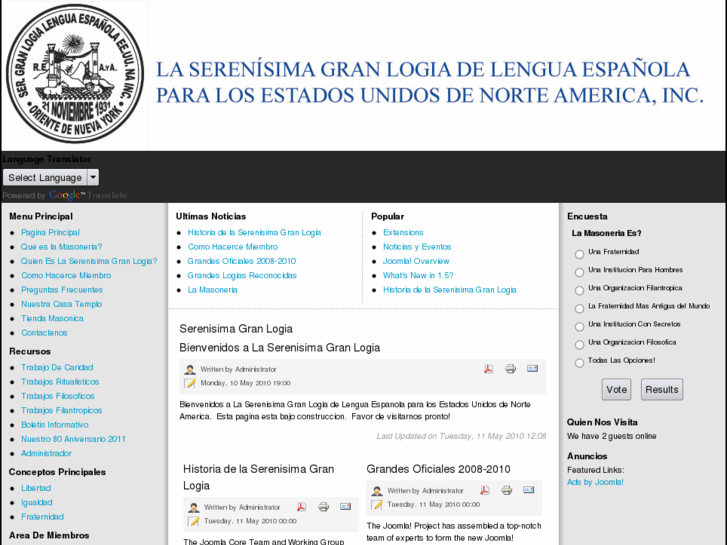Open Fraternidad under Conceptos Principales
Viewport: 727px width, 545px height.
tap(42, 517)
